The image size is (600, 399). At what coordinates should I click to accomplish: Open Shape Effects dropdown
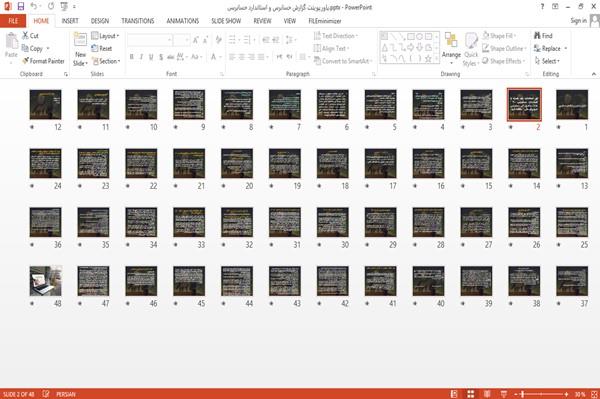tap(504, 61)
